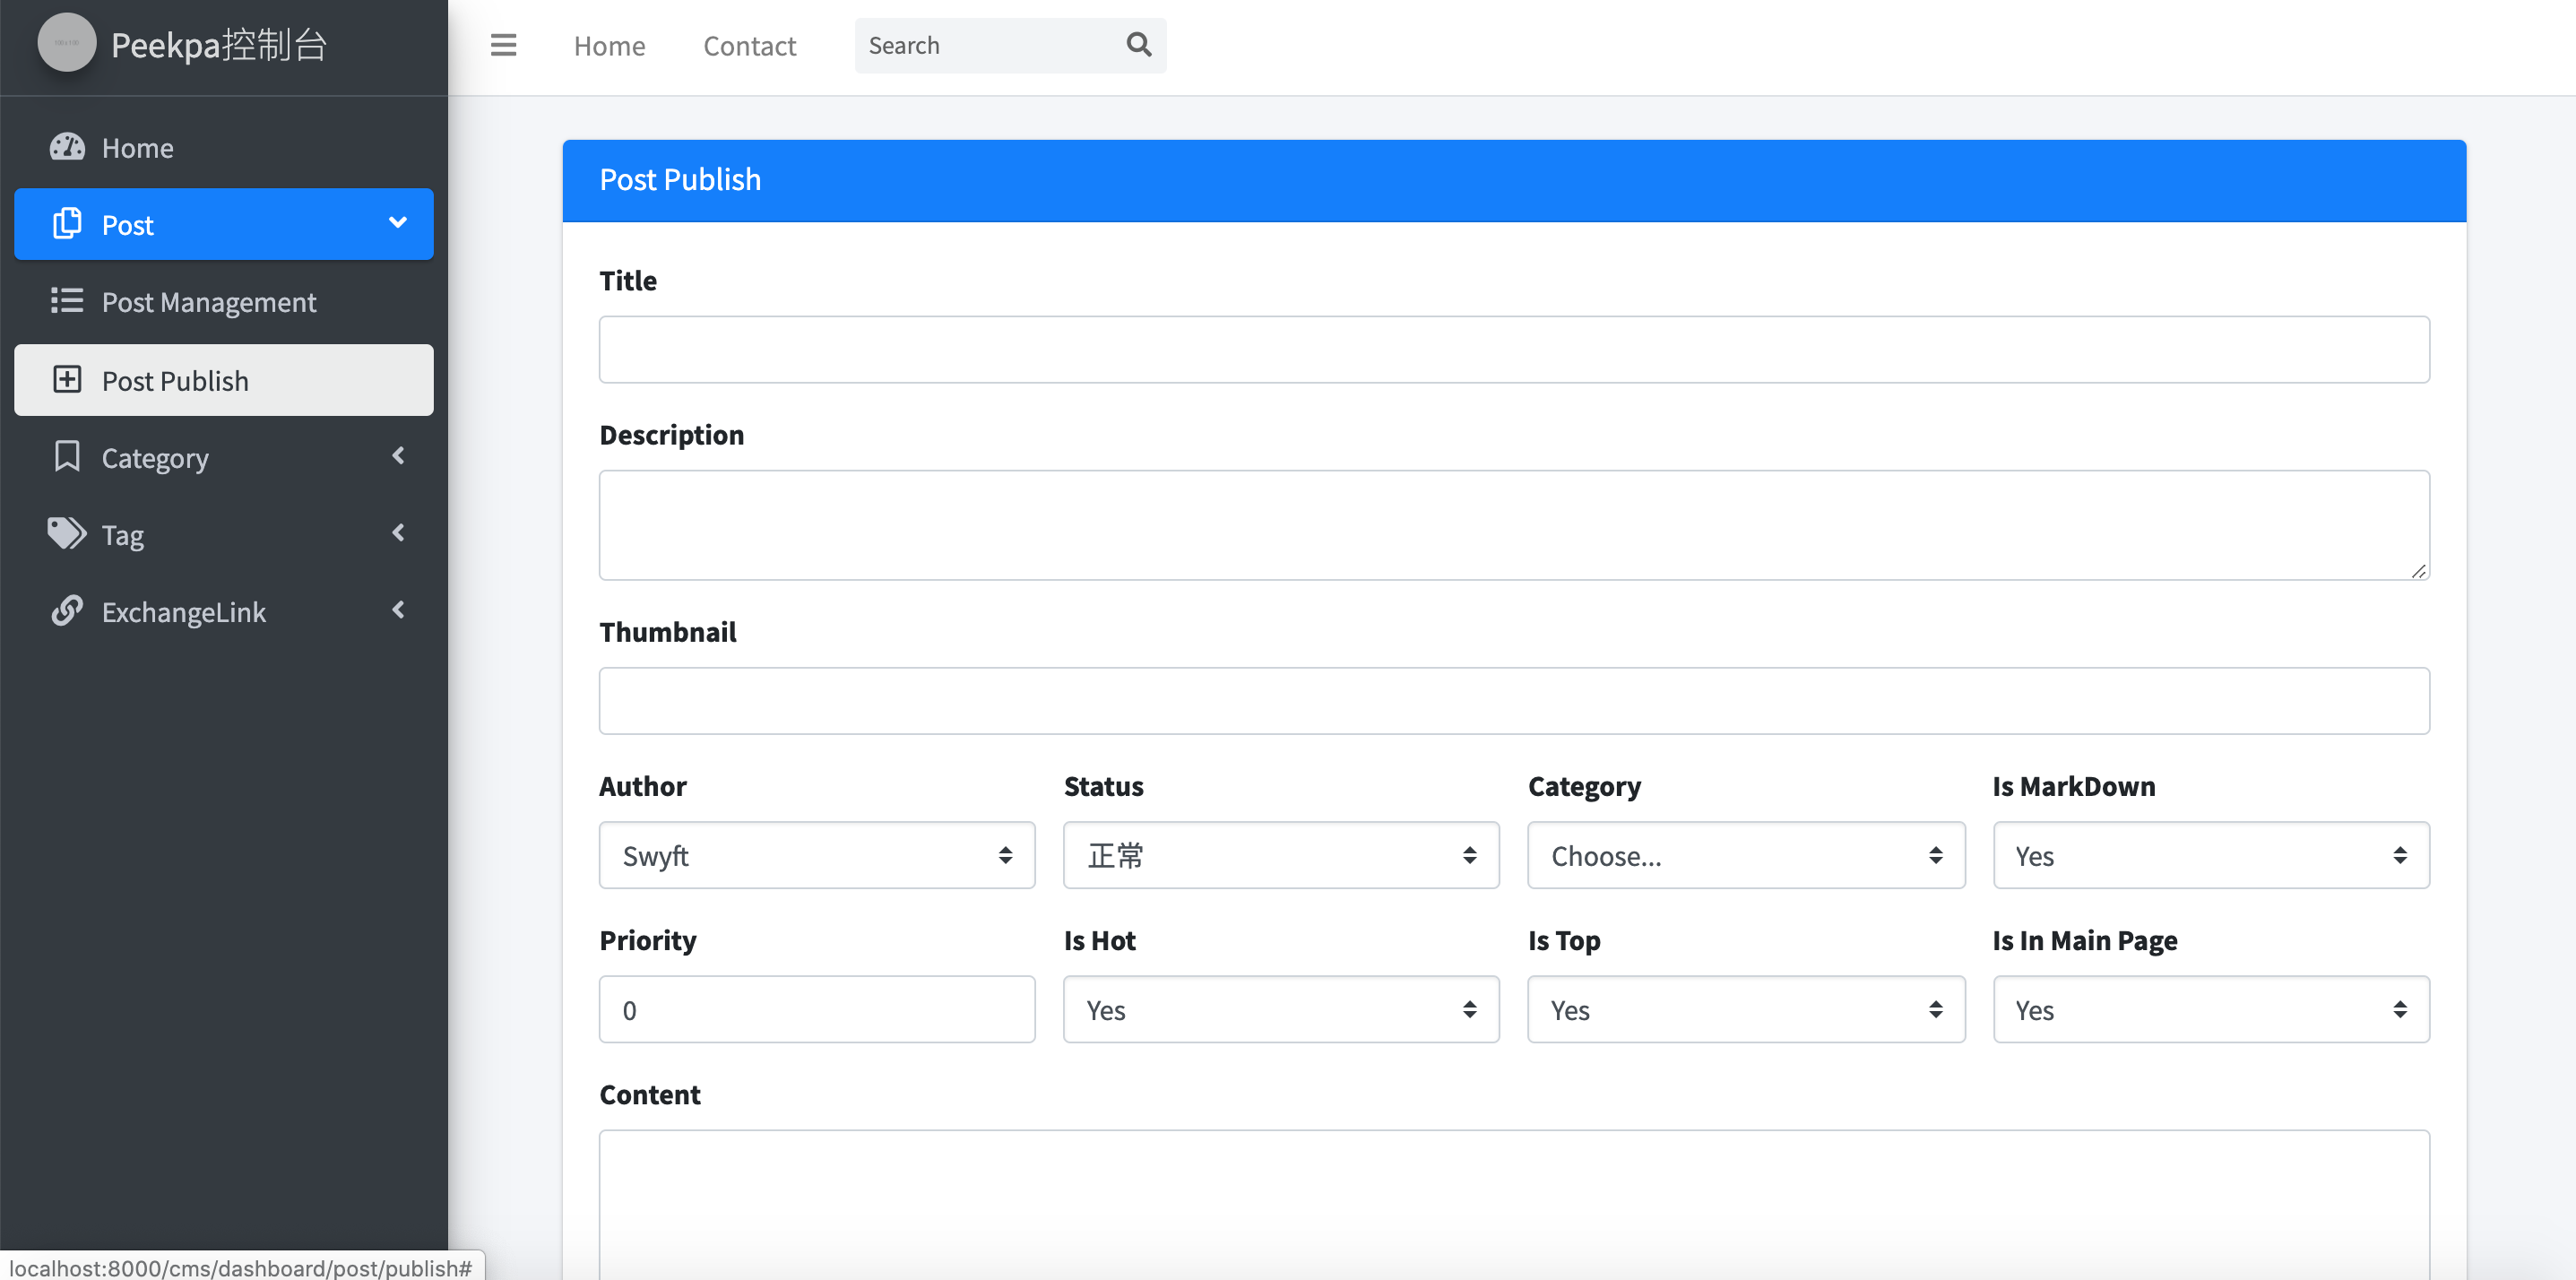The width and height of the screenshot is (2576, 1280).
Task: Click the Home dashboard gauge icon
Action: 67,147
